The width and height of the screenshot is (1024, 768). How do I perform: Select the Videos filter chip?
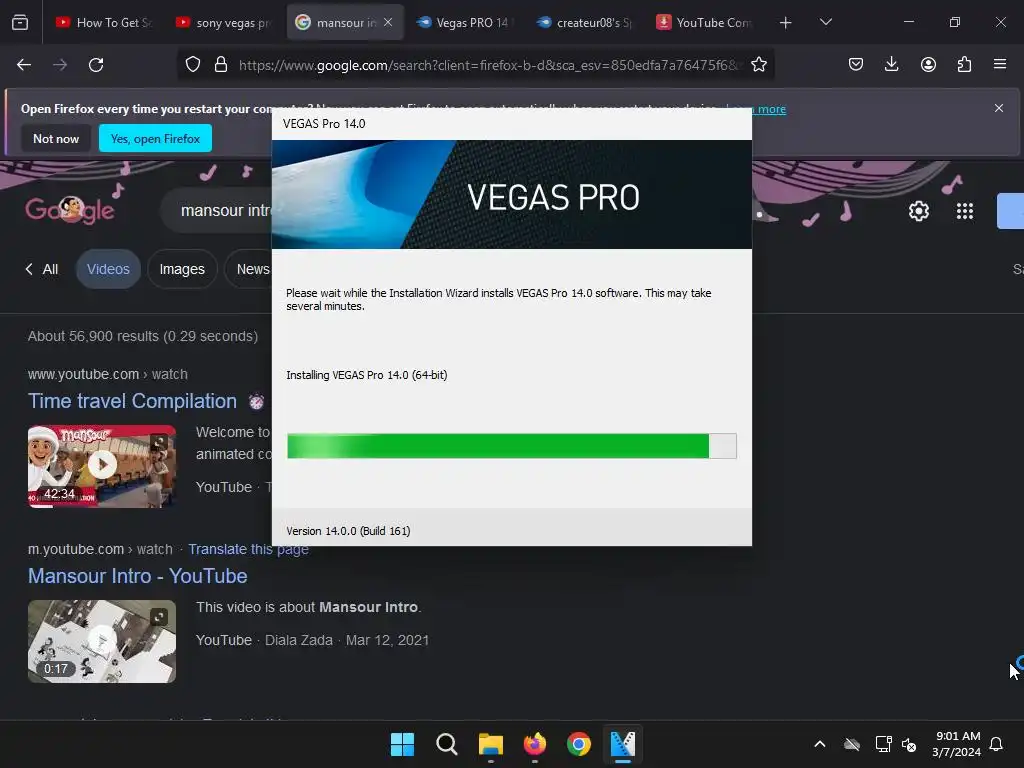coord(108,269)
